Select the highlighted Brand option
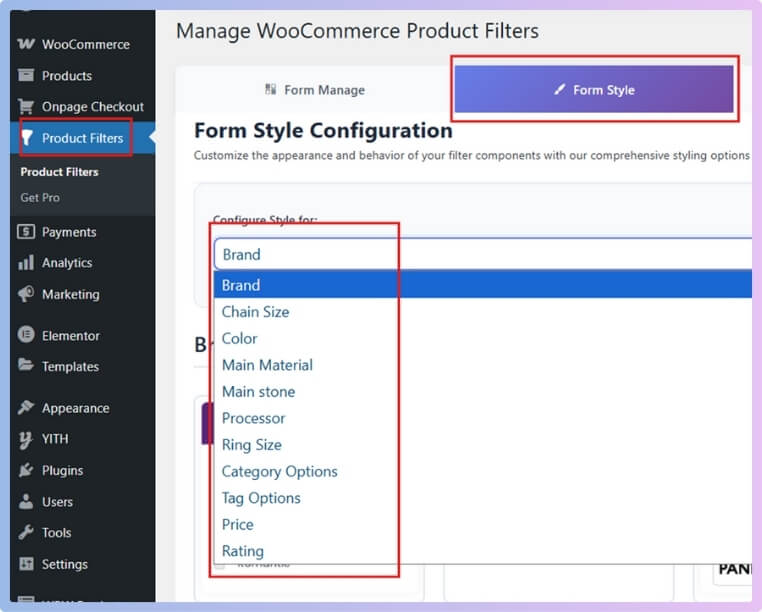Screen dimensions: 762x612 pos(483,285)
